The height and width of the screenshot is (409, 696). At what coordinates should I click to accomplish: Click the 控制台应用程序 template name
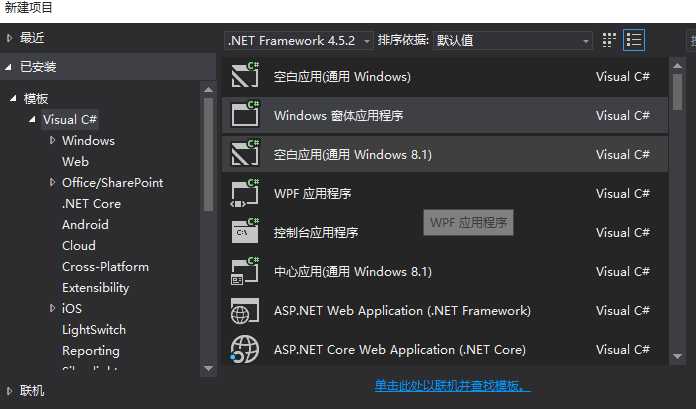click(316, 233)
